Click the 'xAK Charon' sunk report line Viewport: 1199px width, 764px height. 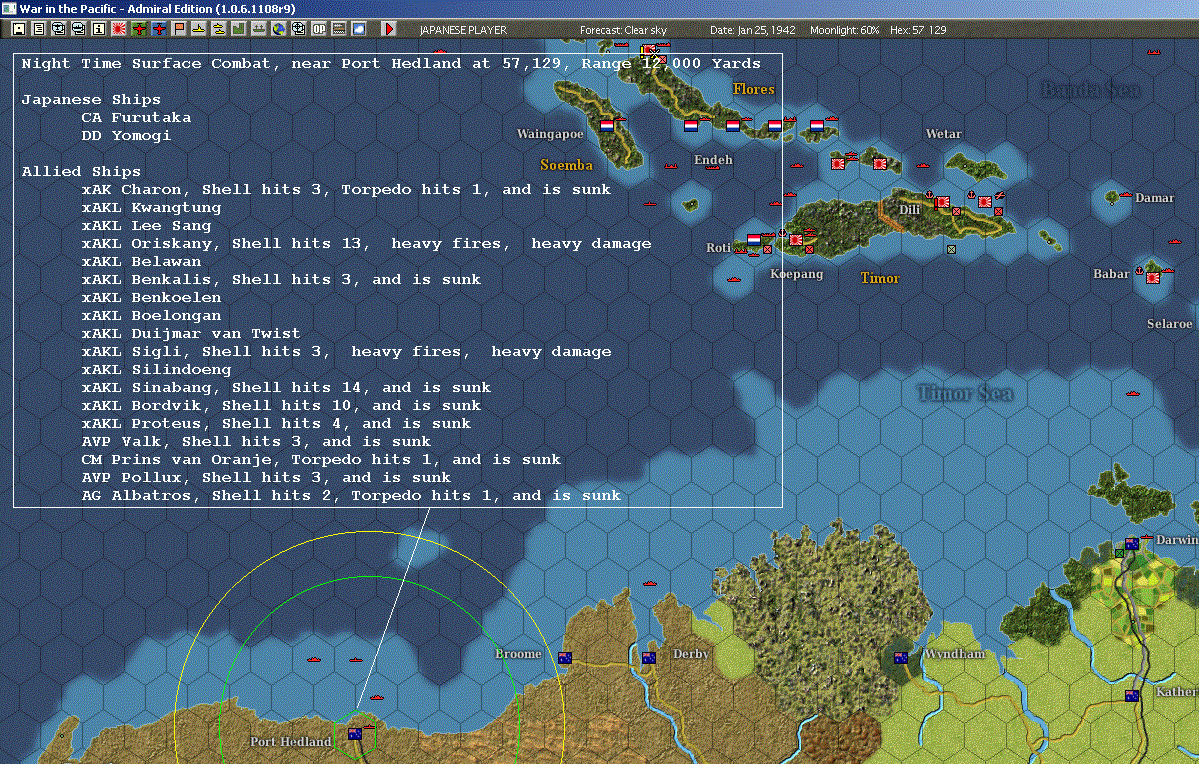point(346,189)
